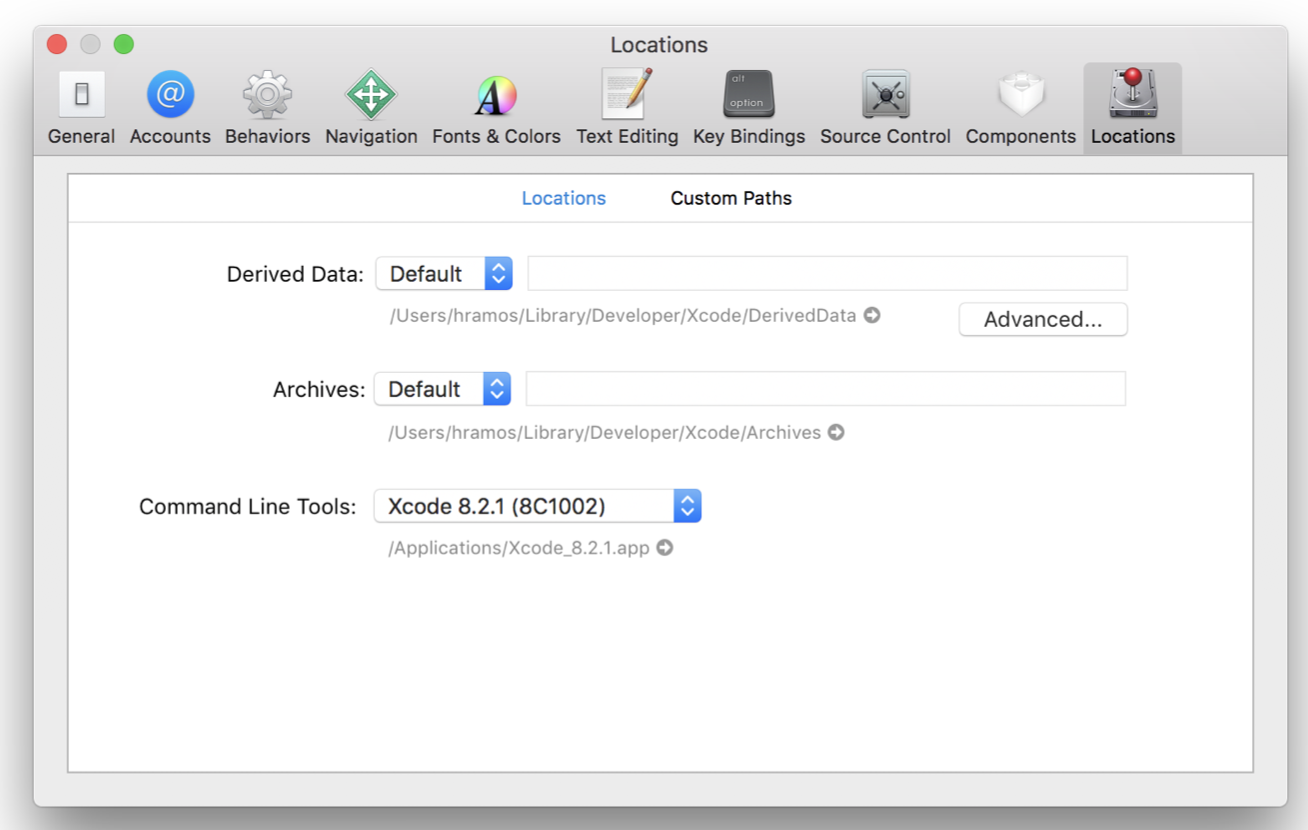Image resolution: width=1308 pixels, height=830 pixels.
Task: Click the Derived Data label
Action: [296, 274]
